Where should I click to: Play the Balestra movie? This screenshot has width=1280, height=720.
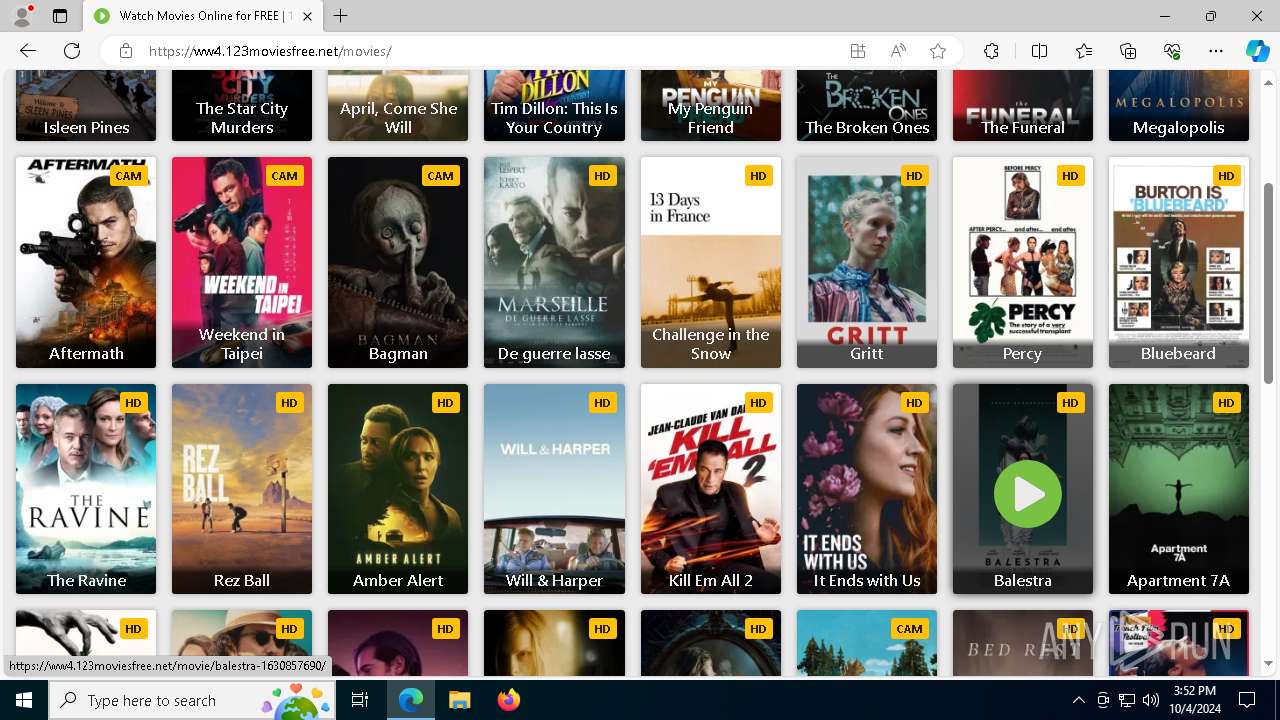1027,493
